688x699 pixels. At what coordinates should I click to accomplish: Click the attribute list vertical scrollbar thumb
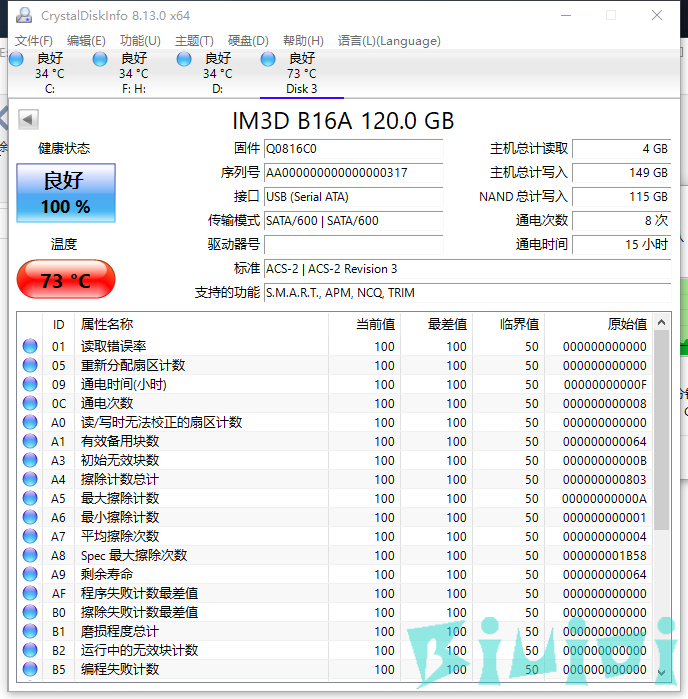tap(662, 430)
